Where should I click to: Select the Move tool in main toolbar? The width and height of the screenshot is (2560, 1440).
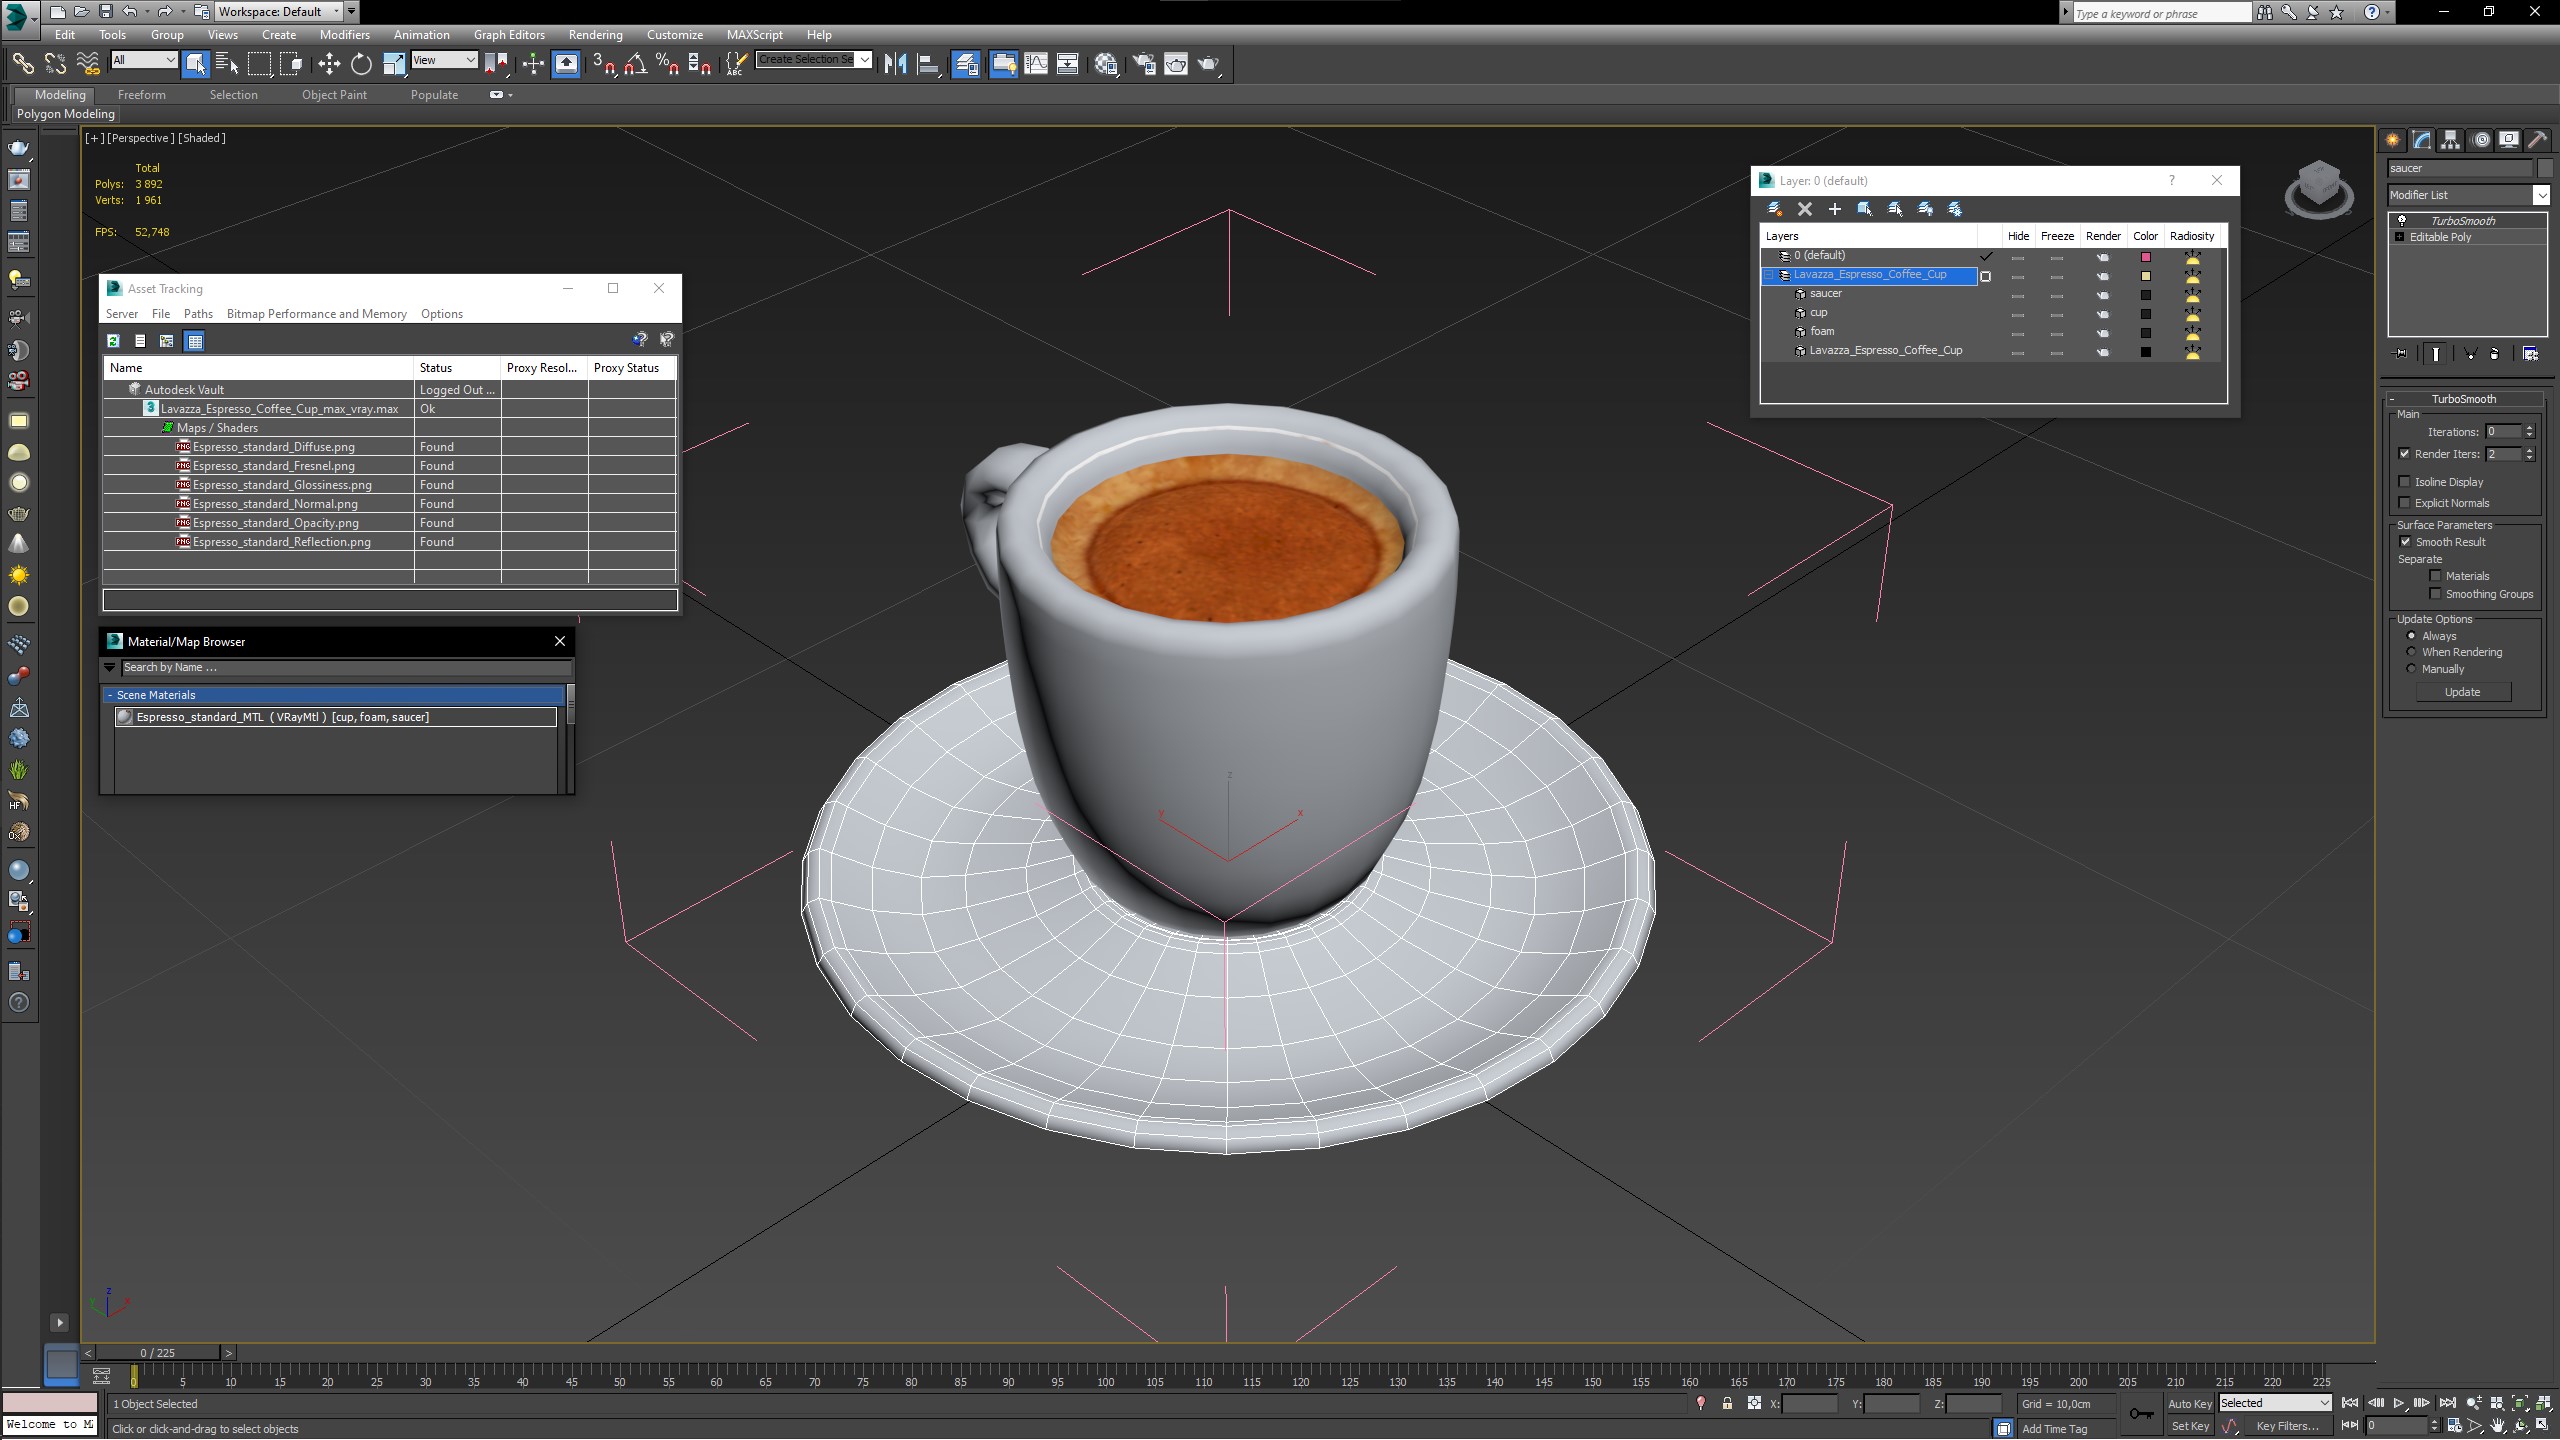point(329,64)
